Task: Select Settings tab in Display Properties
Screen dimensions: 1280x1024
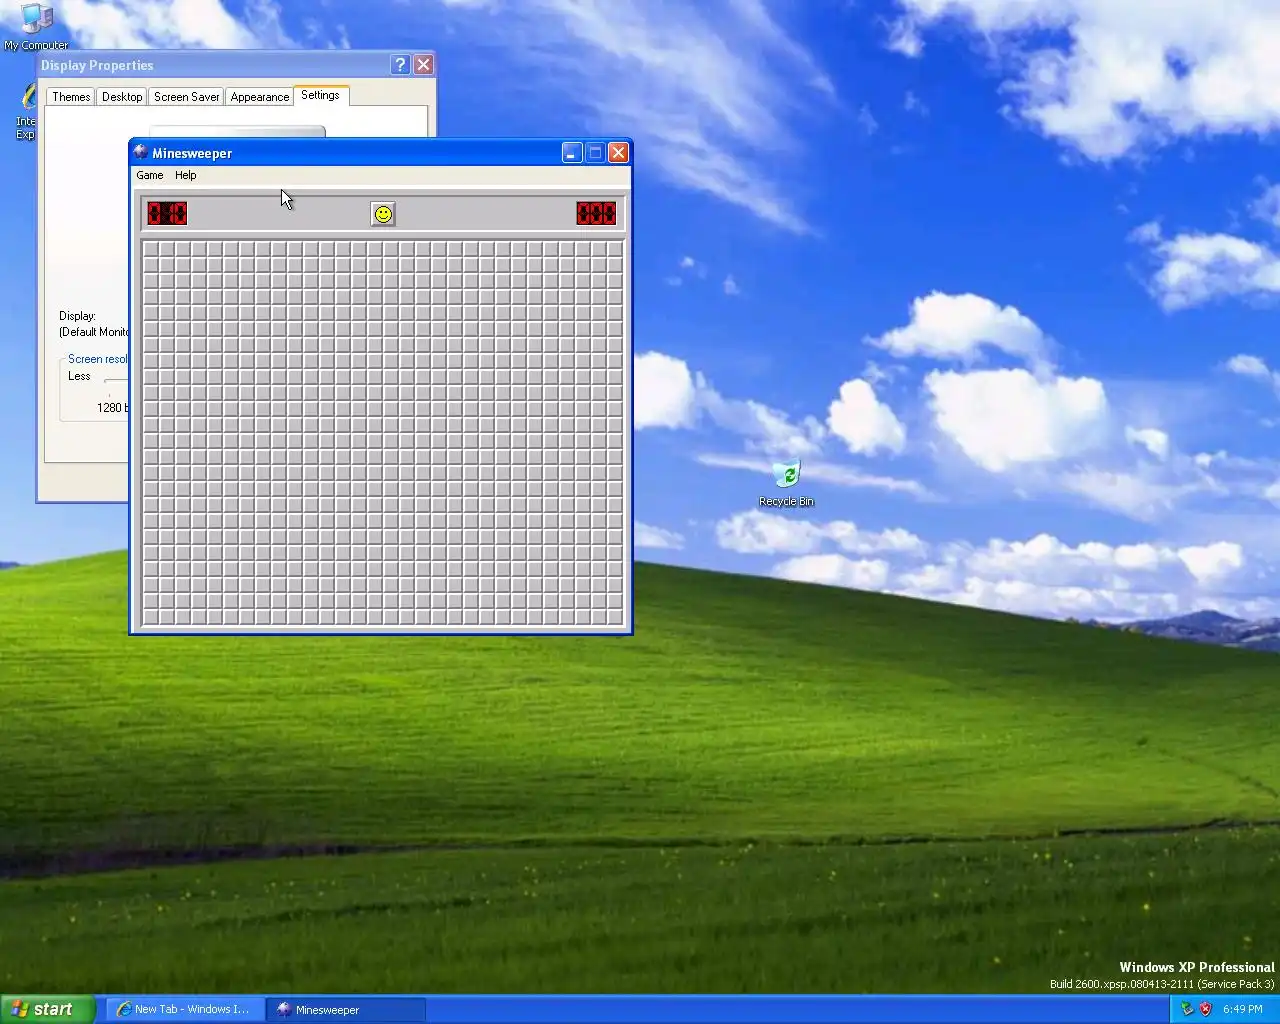Action: [x=320, y=95]
